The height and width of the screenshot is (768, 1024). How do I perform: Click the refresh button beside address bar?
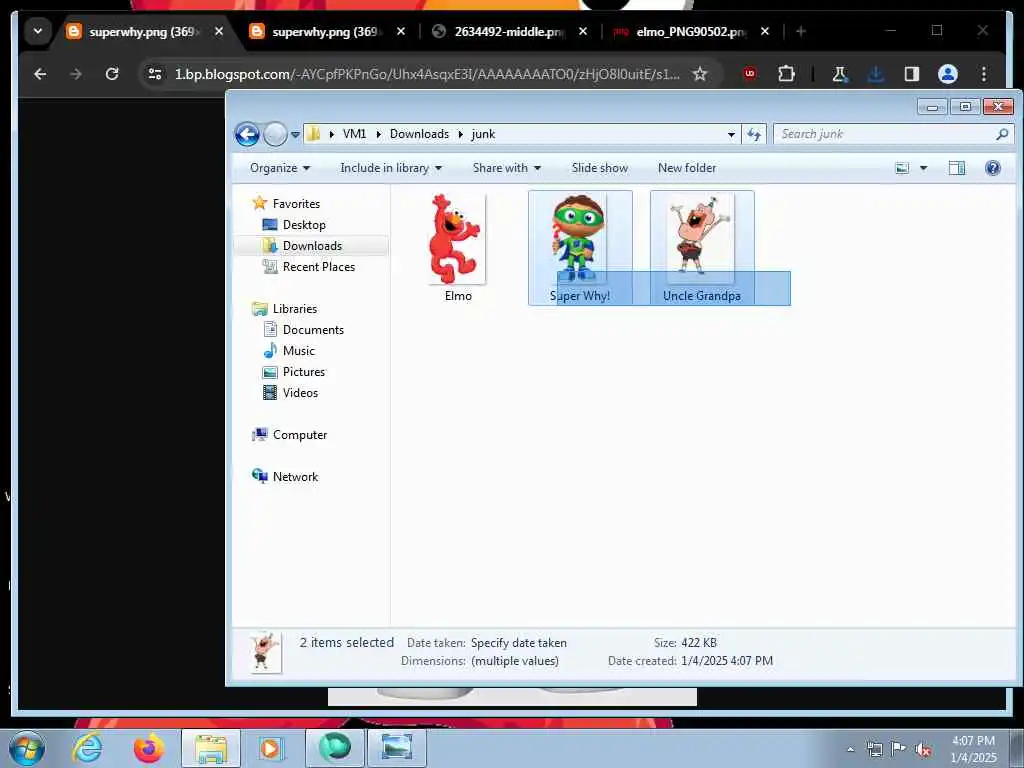pyautogui.click(x=754, y=134)
